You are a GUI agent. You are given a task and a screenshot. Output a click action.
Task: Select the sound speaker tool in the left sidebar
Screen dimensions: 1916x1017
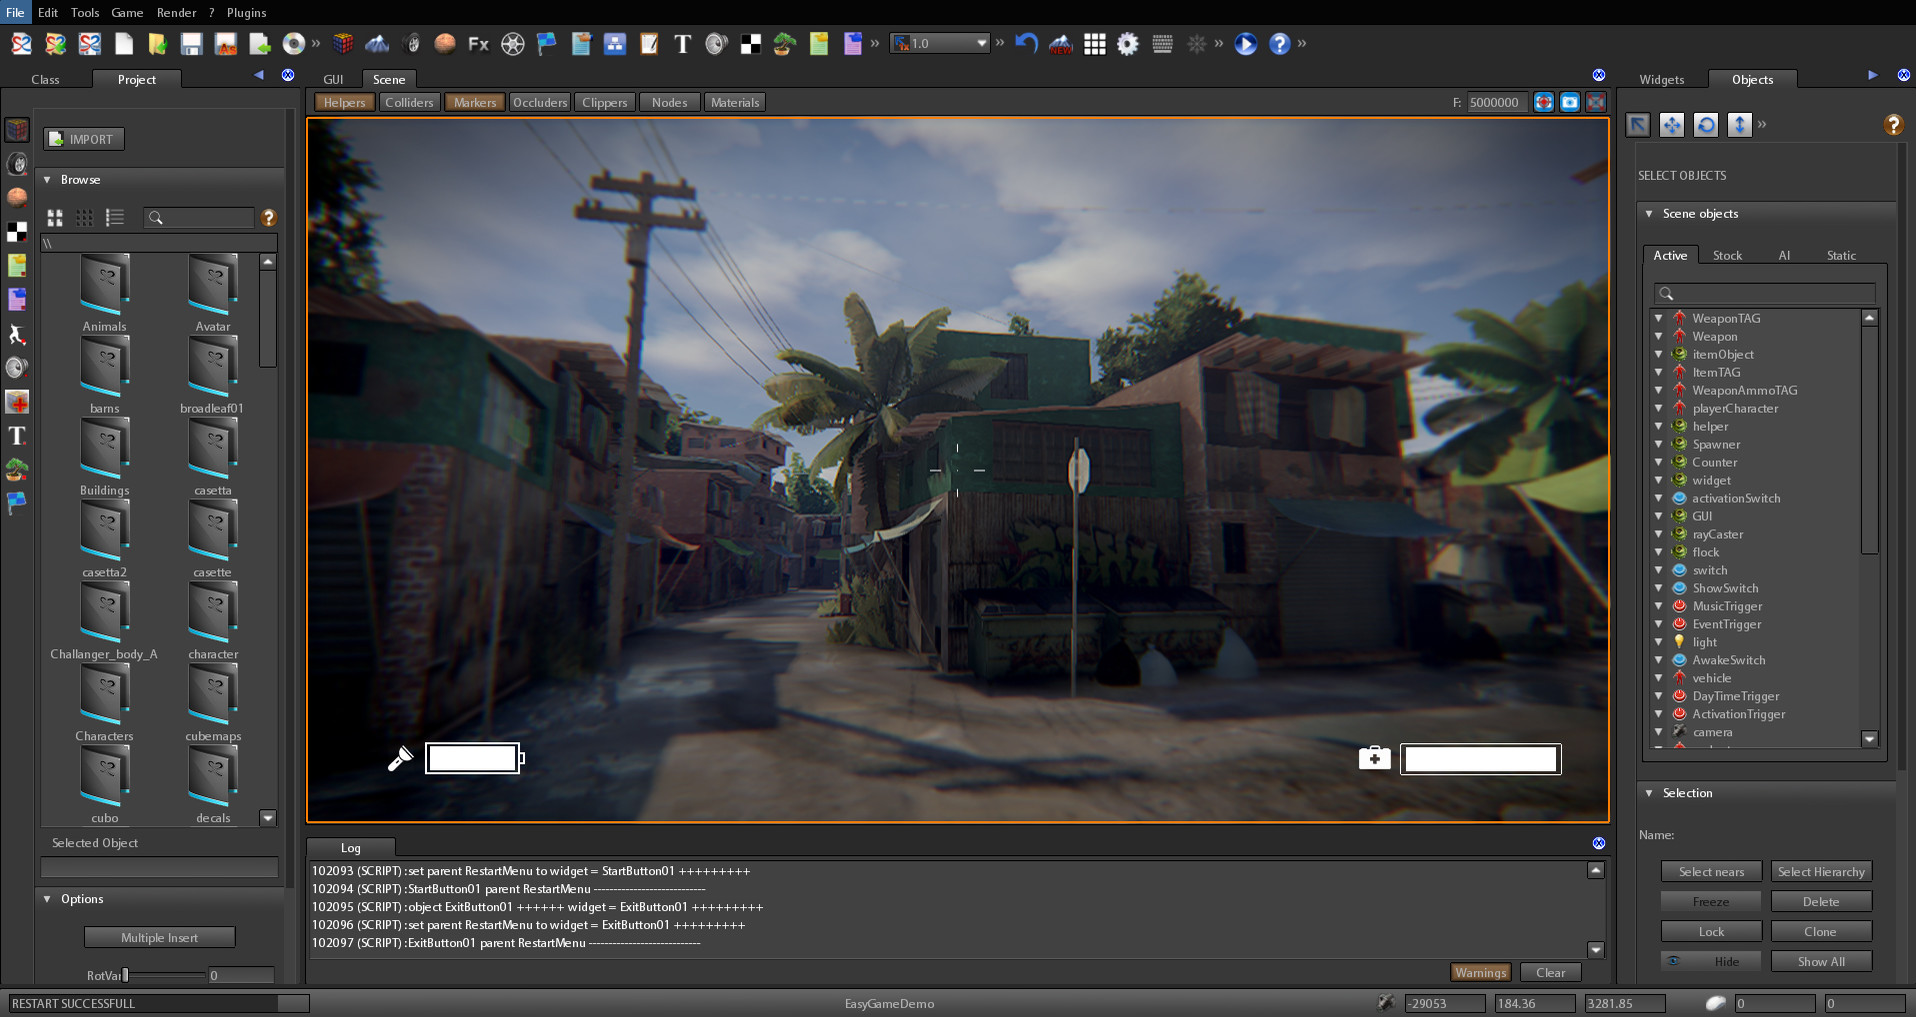click(x=17, y=366)
